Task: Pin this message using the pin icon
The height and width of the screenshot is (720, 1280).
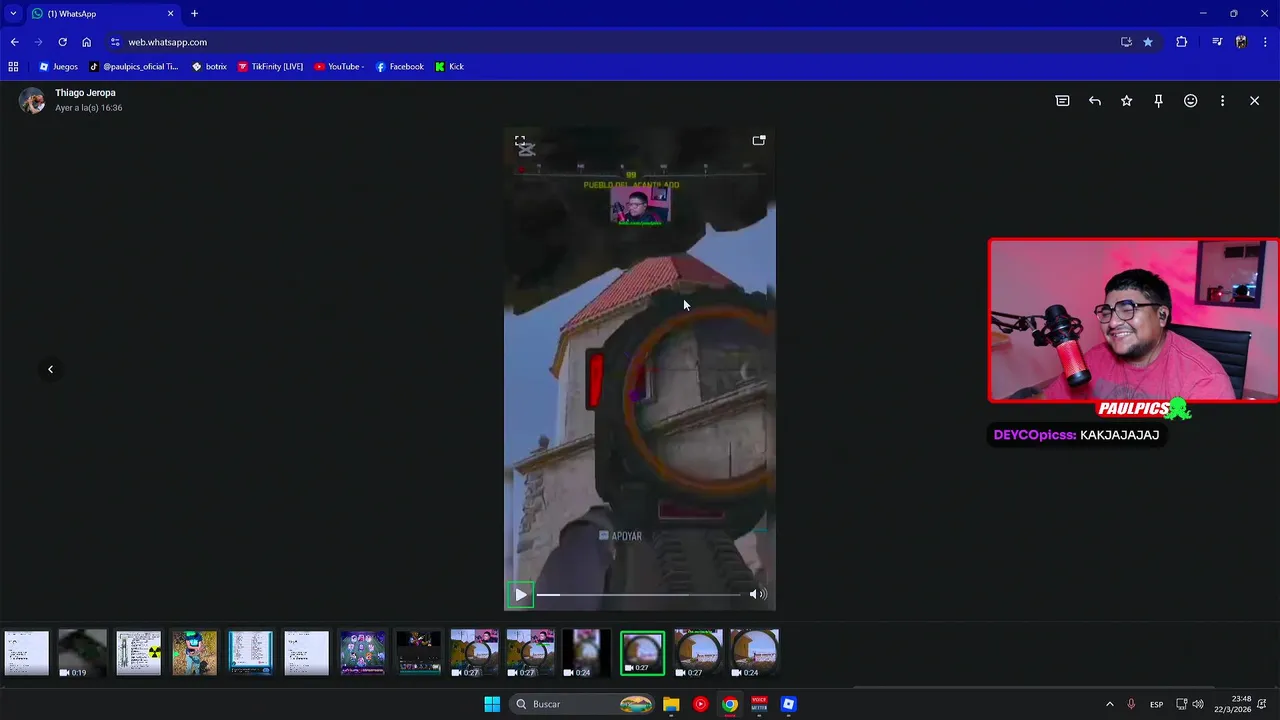Action: coord(1159,101)
